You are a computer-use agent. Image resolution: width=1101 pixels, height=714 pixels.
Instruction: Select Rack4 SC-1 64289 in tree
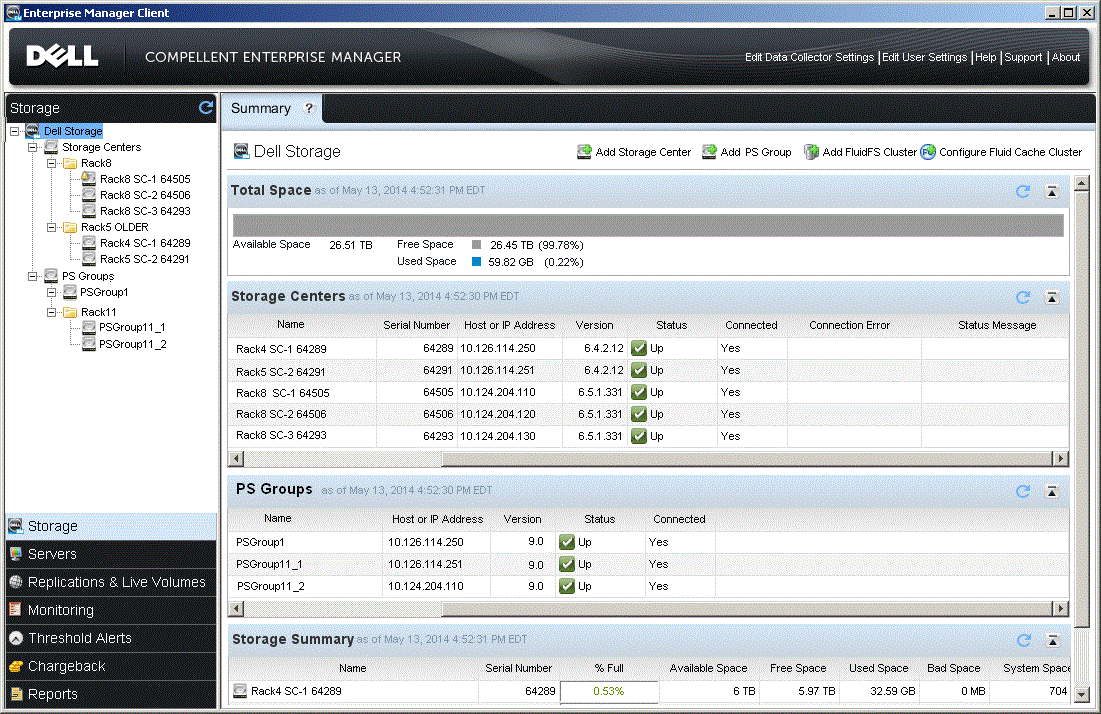(x=145, y=243)
